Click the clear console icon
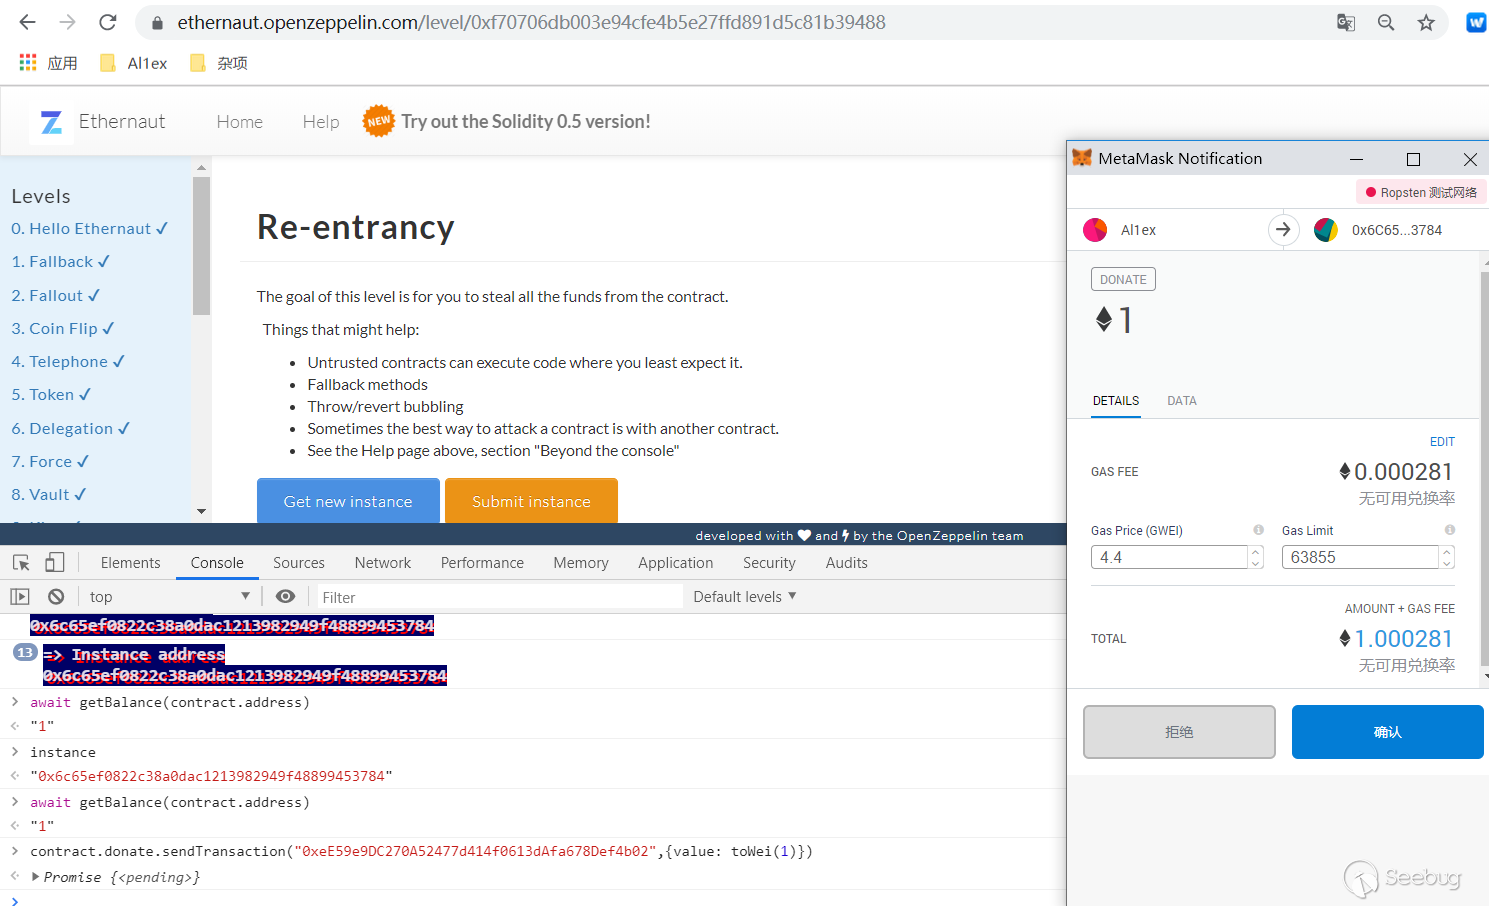Screen dimensions: 1489x906 tap(56, 597)
